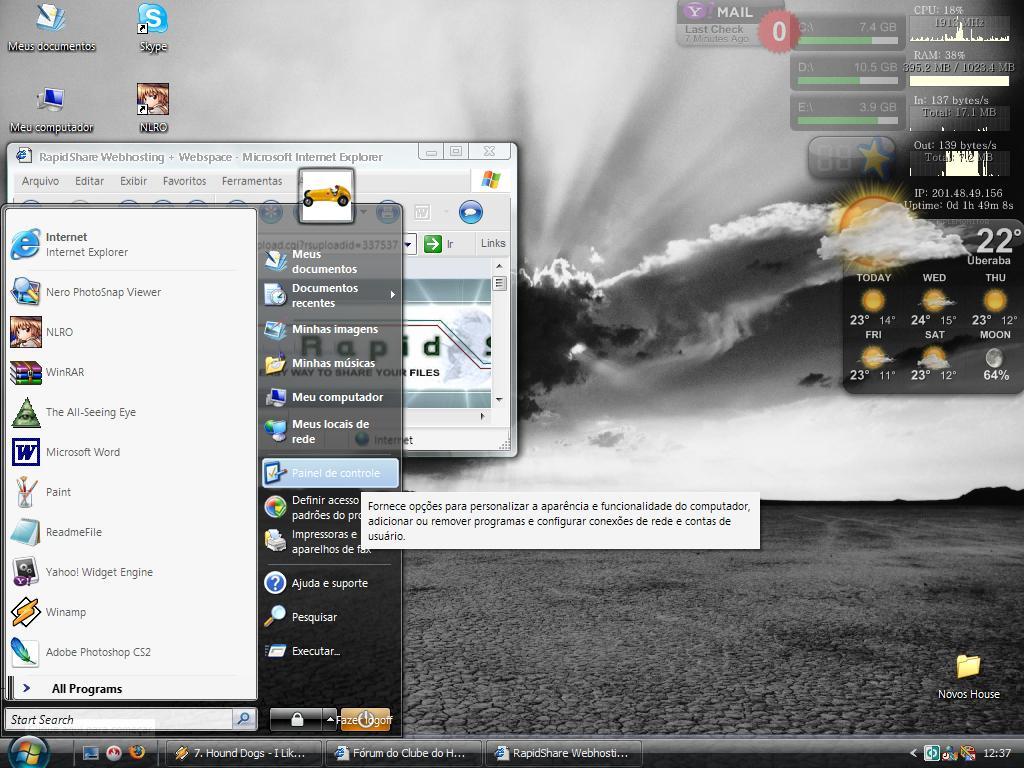Click the Start Search magnifier button
This screenshot has width=1024, height=768.
click(244, 719)
